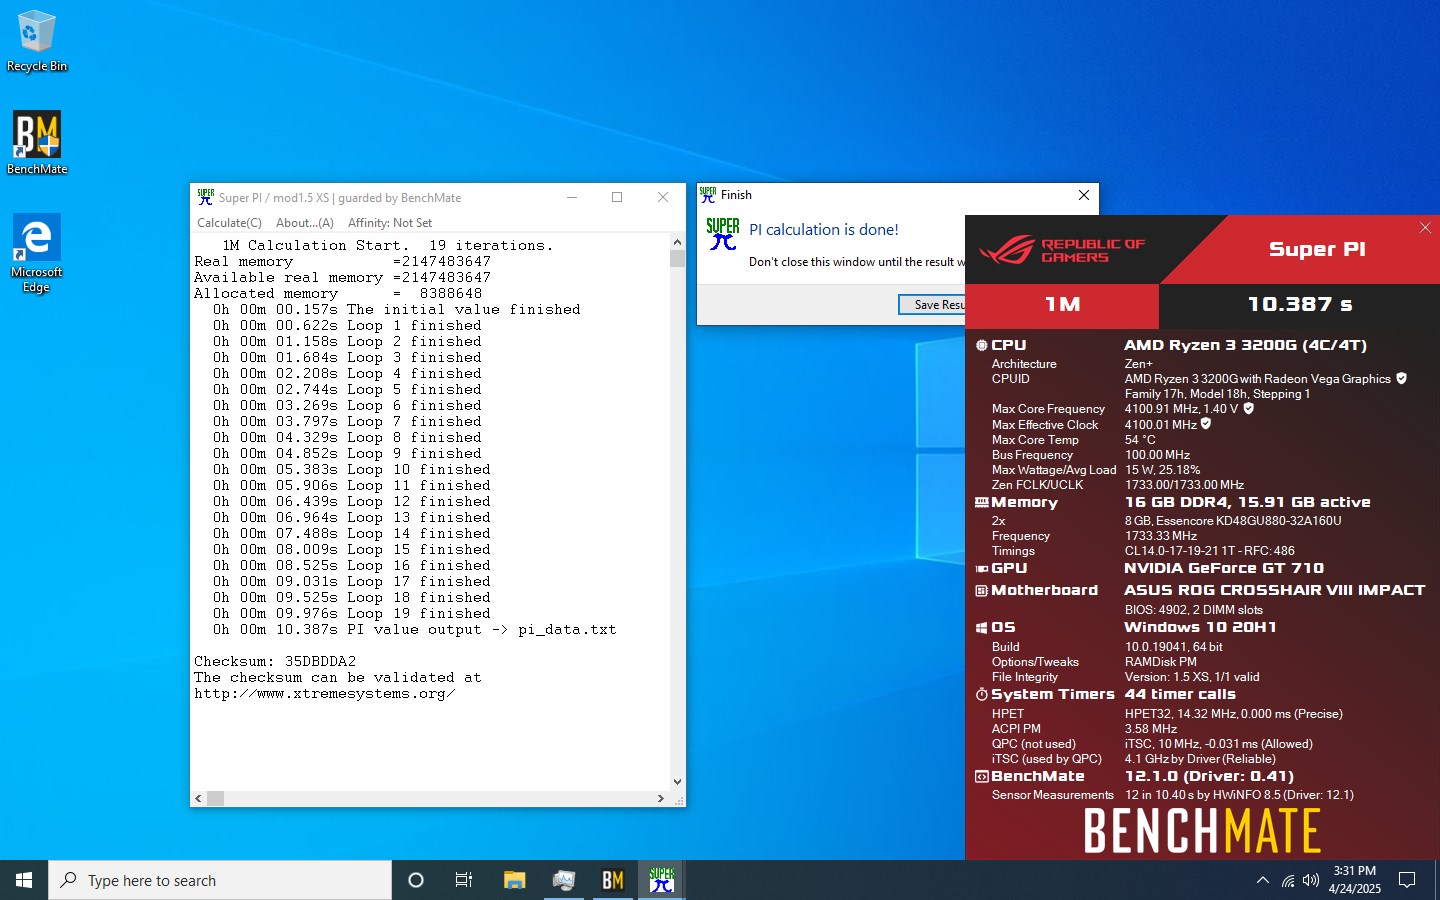
Task: Click the Super PI window title icon
Action: click(x=206, y=197)
